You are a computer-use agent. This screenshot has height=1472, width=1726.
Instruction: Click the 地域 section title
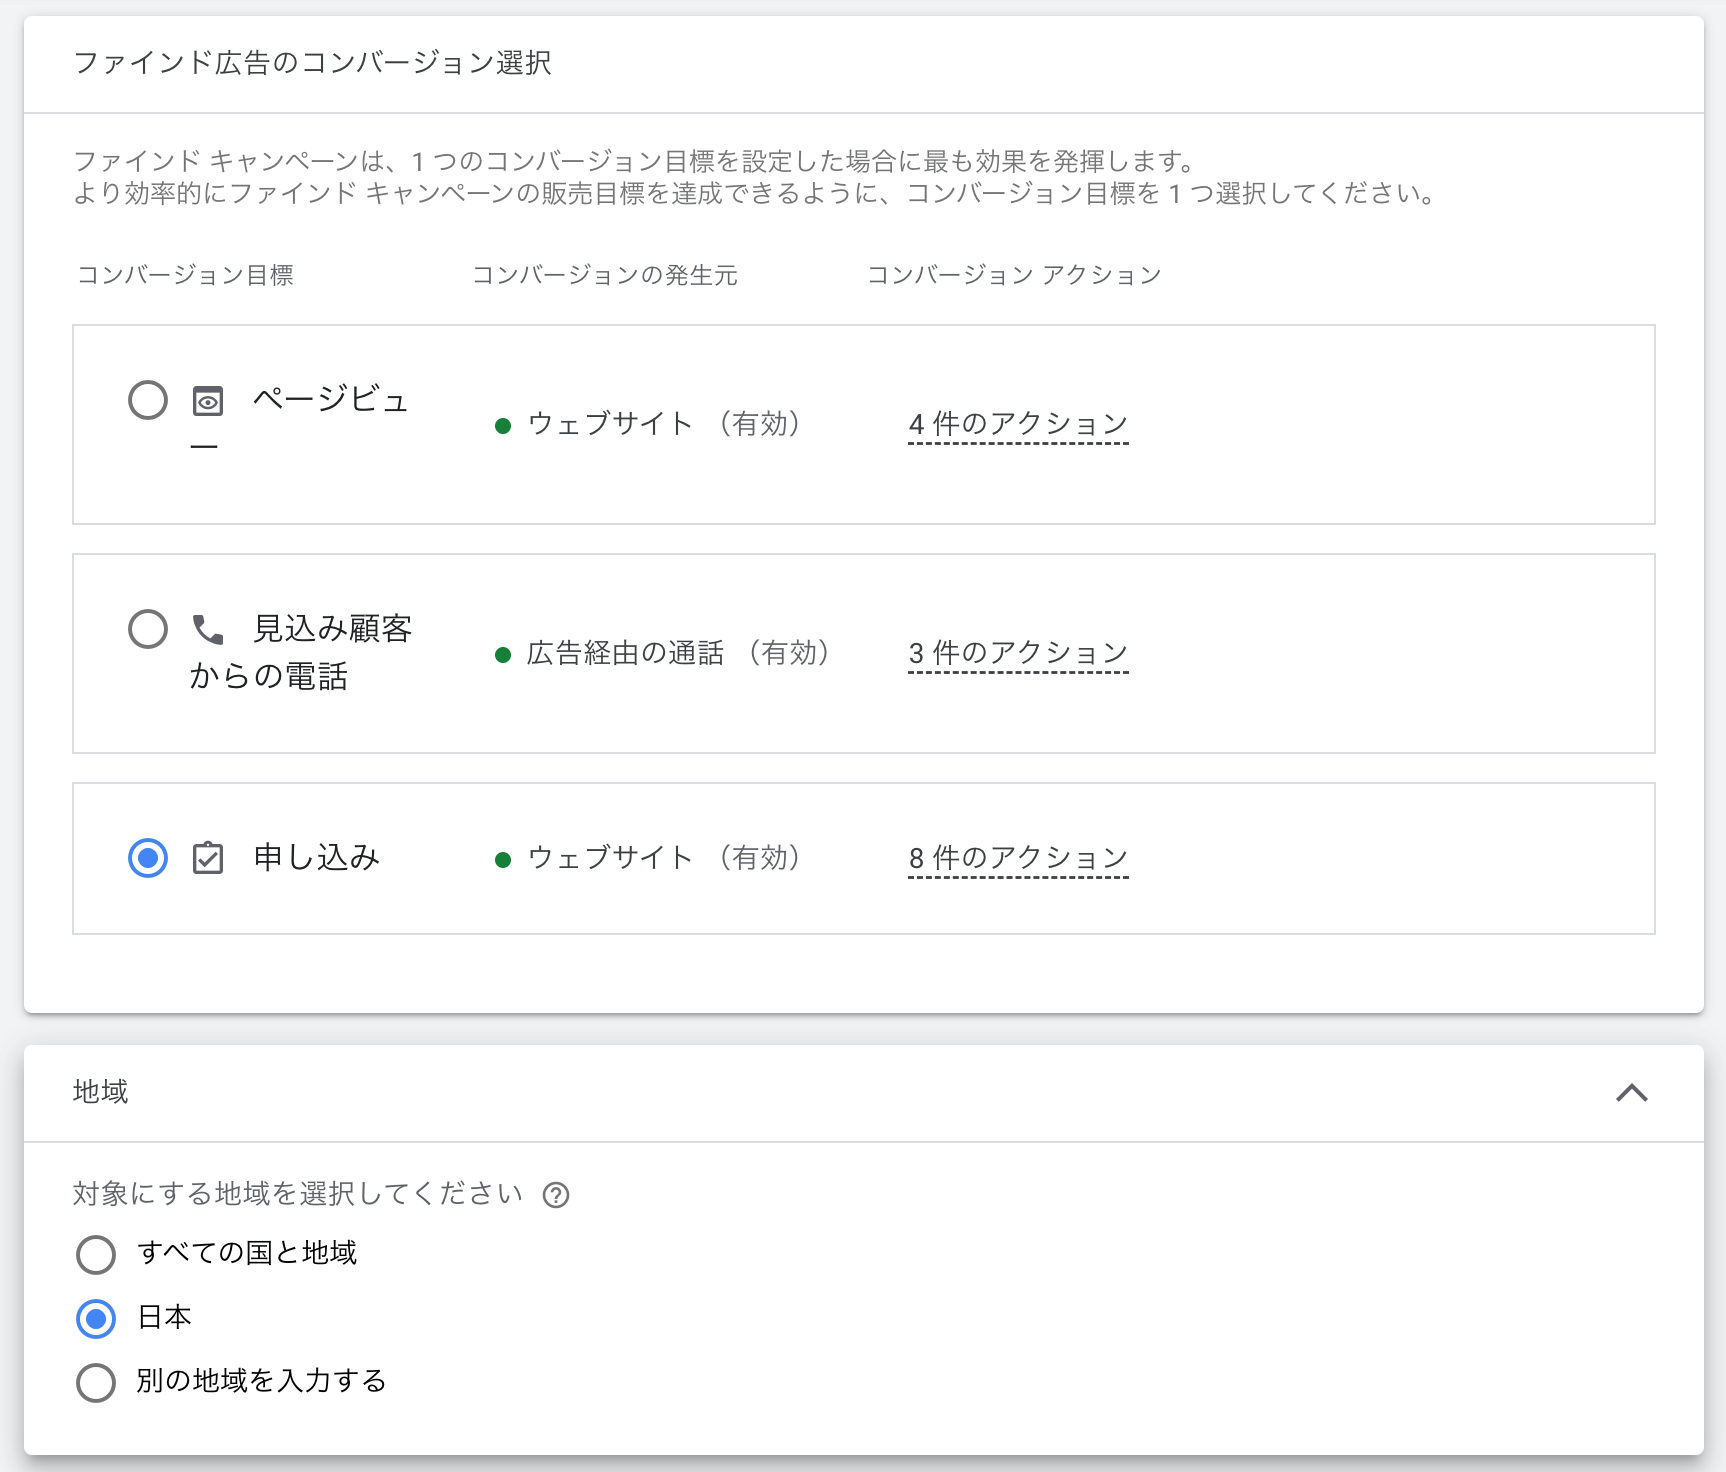coord(101,1092)
